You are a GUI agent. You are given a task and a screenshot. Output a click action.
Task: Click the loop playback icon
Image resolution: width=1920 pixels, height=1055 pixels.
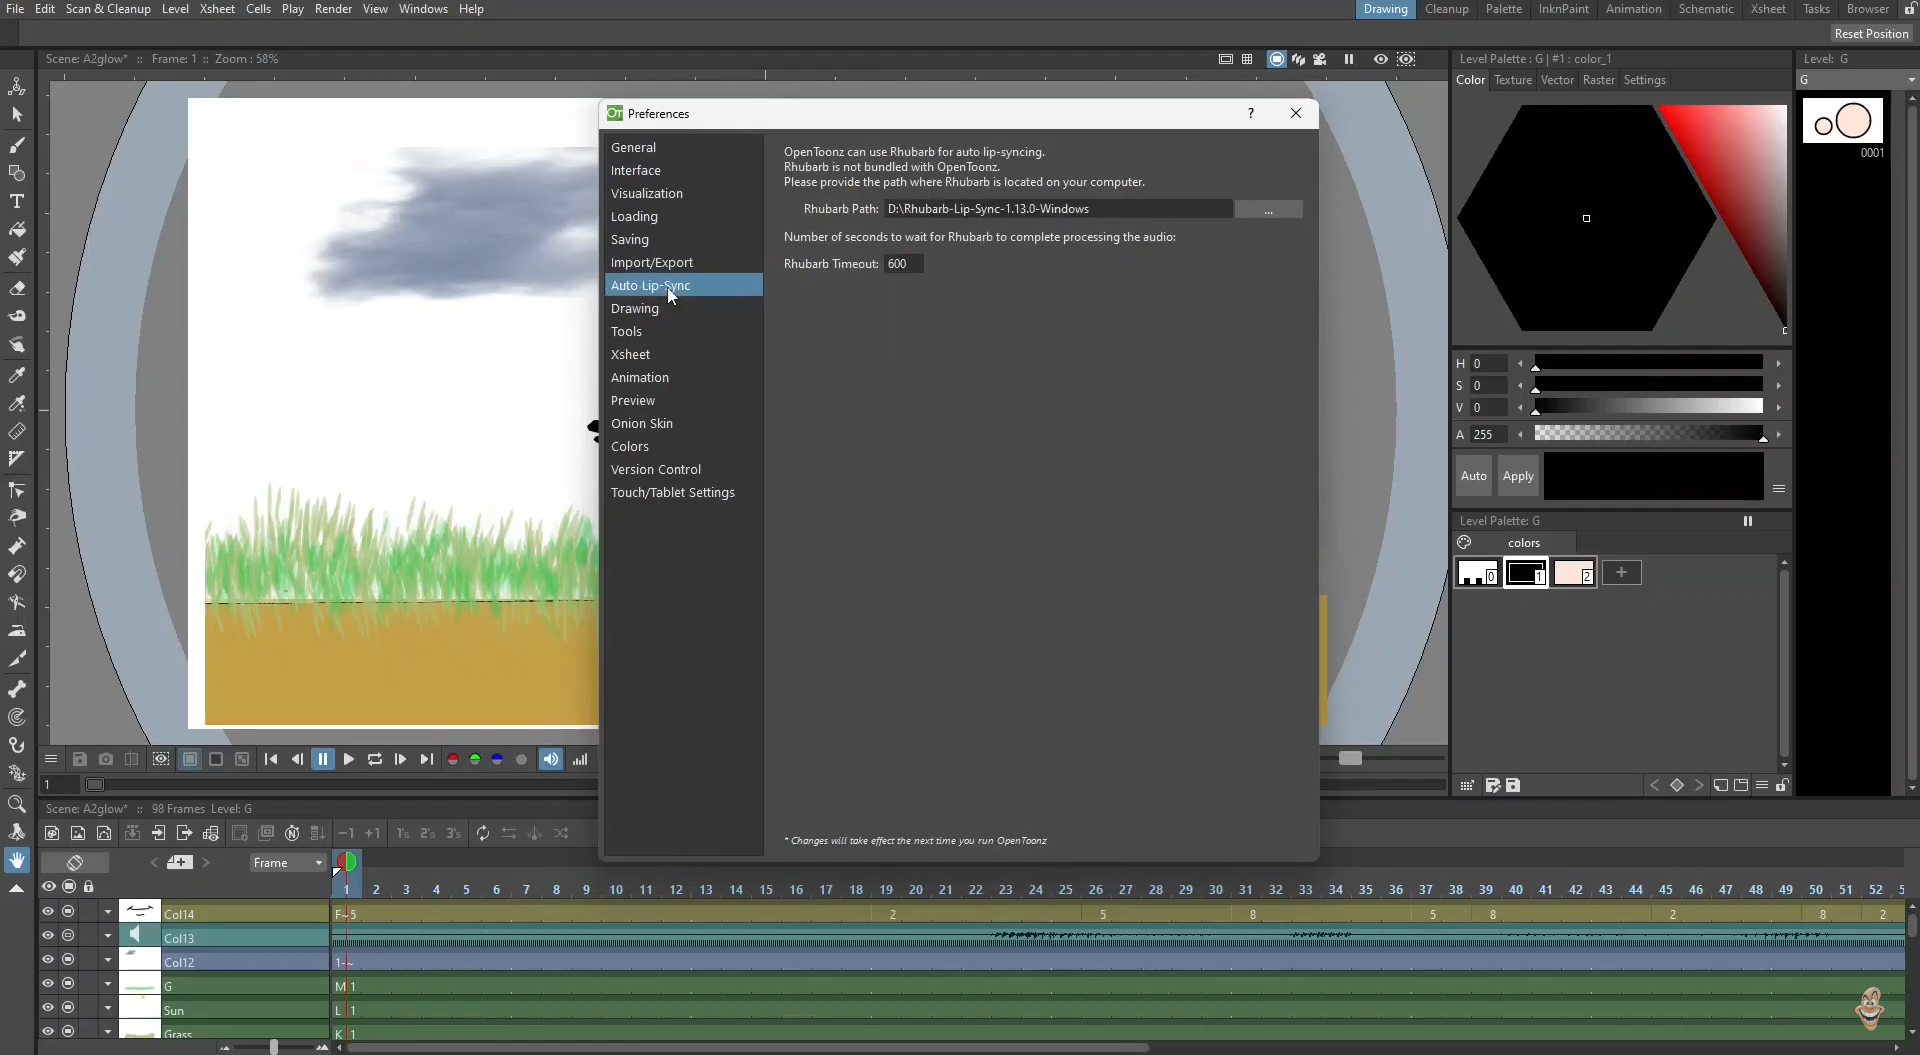[375, 760]
